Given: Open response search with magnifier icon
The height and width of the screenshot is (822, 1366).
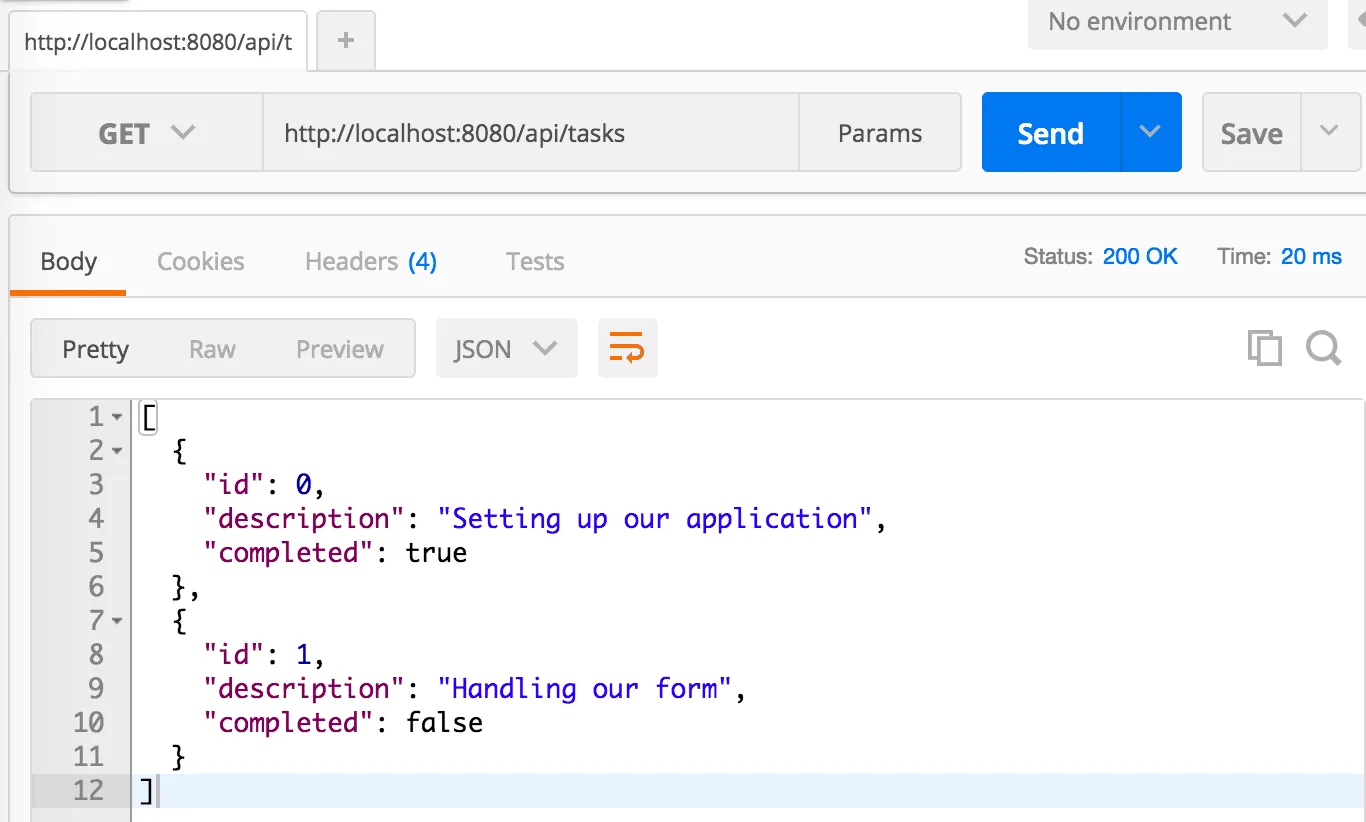Looking at the screenshot, I should coord(1324,348).
